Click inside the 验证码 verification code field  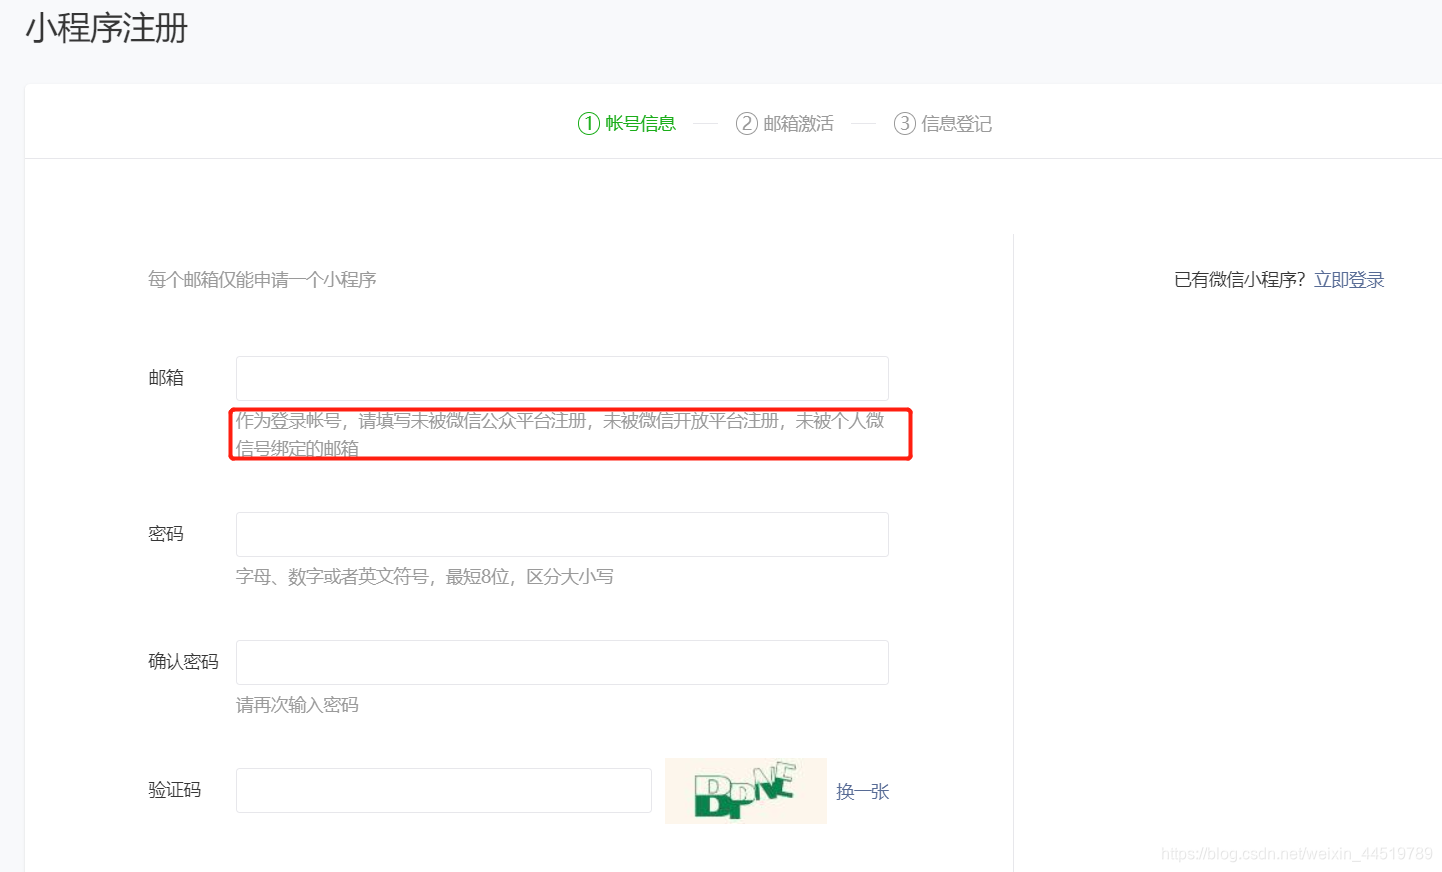(443, 790)
